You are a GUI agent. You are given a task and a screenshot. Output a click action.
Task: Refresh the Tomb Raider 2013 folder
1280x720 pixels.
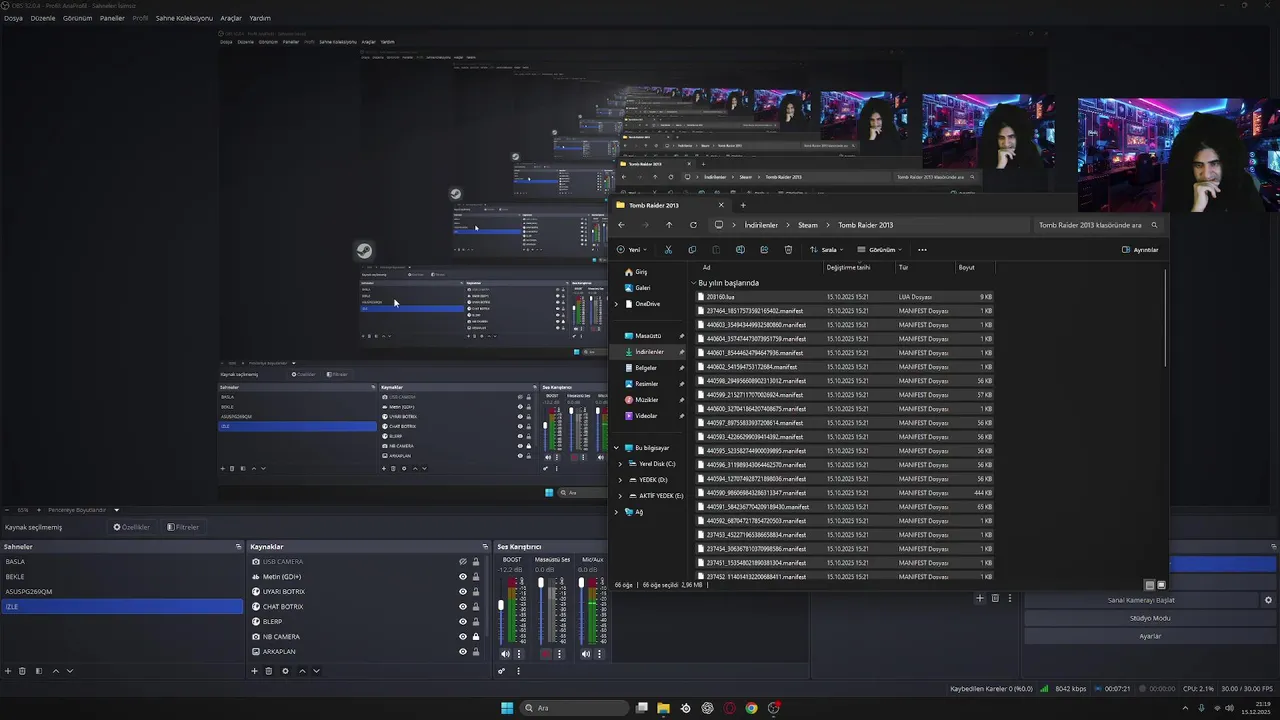[693, 225]
